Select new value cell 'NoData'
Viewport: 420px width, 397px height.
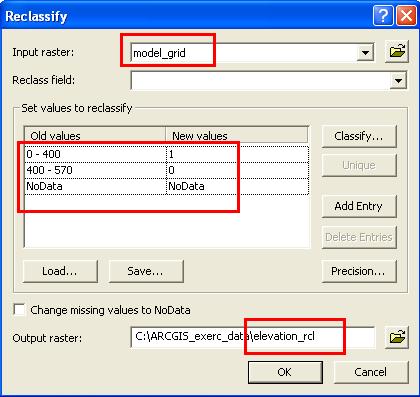[x=237, y=186]
